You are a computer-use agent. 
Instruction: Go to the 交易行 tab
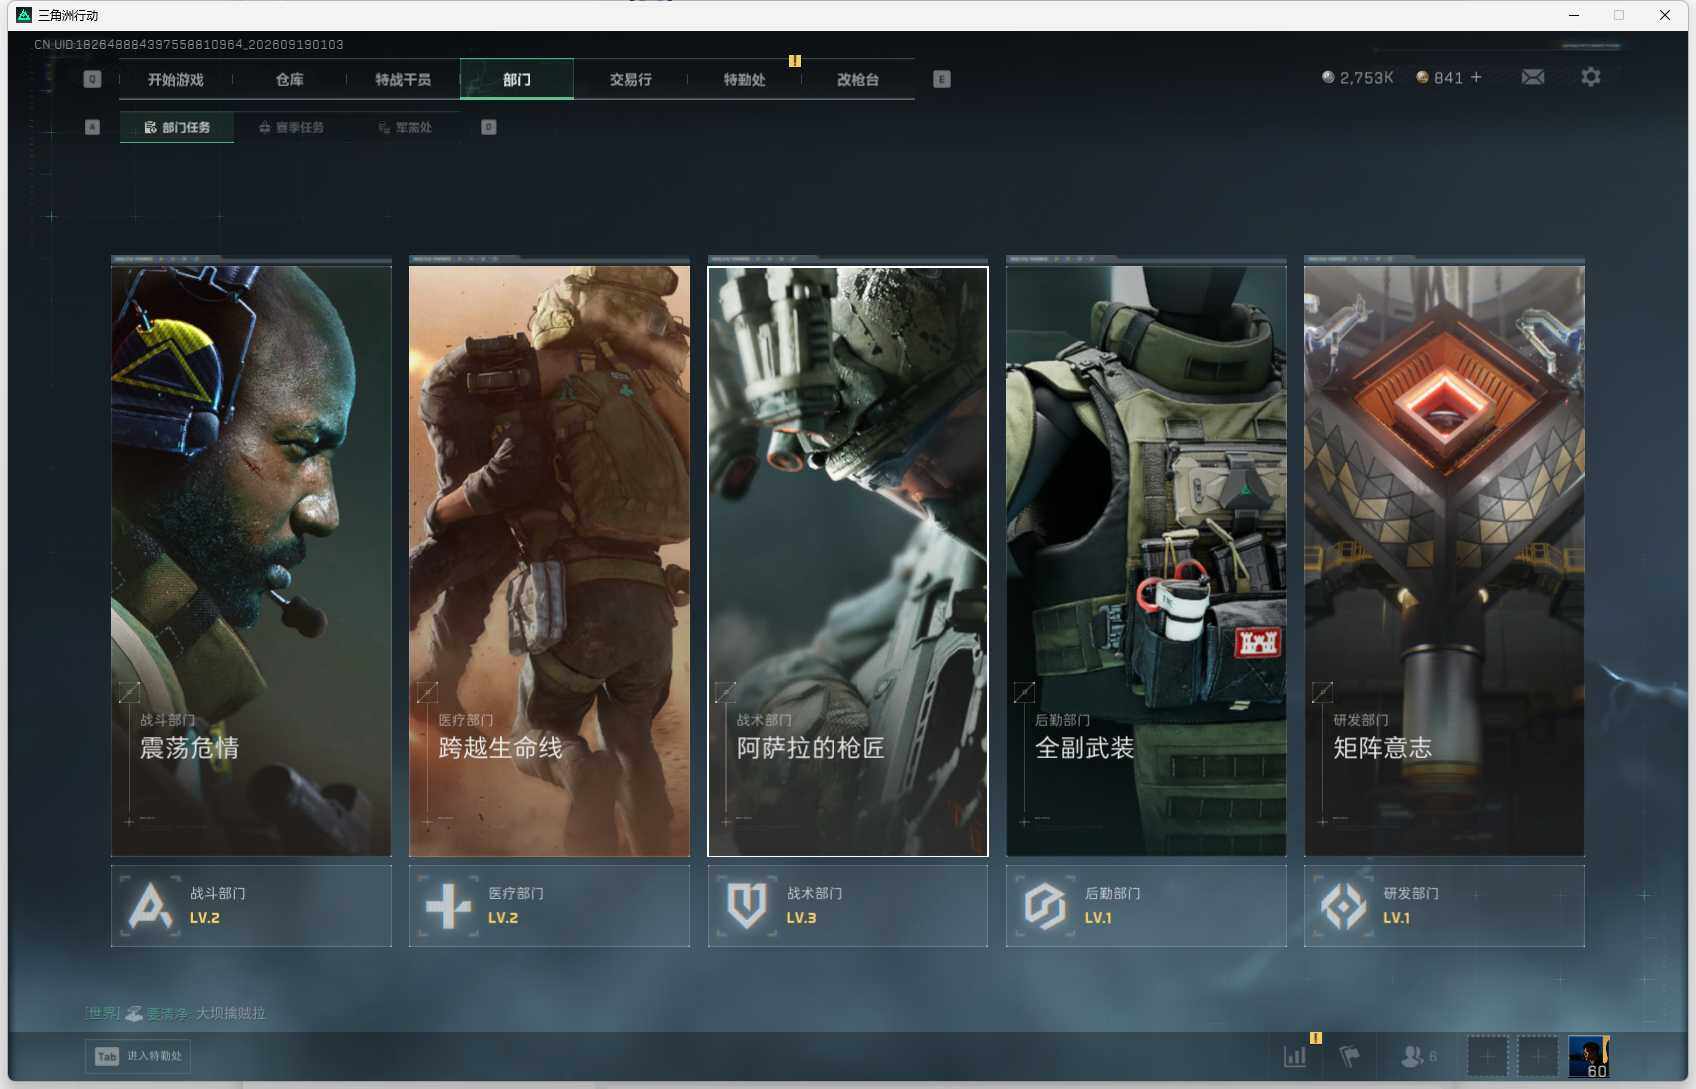[631, 79]
